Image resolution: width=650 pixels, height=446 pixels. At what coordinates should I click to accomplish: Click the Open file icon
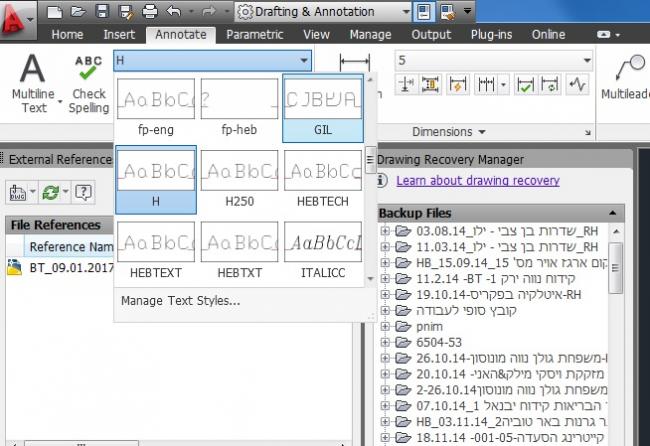pyautogui.click(x=78, y=12)
